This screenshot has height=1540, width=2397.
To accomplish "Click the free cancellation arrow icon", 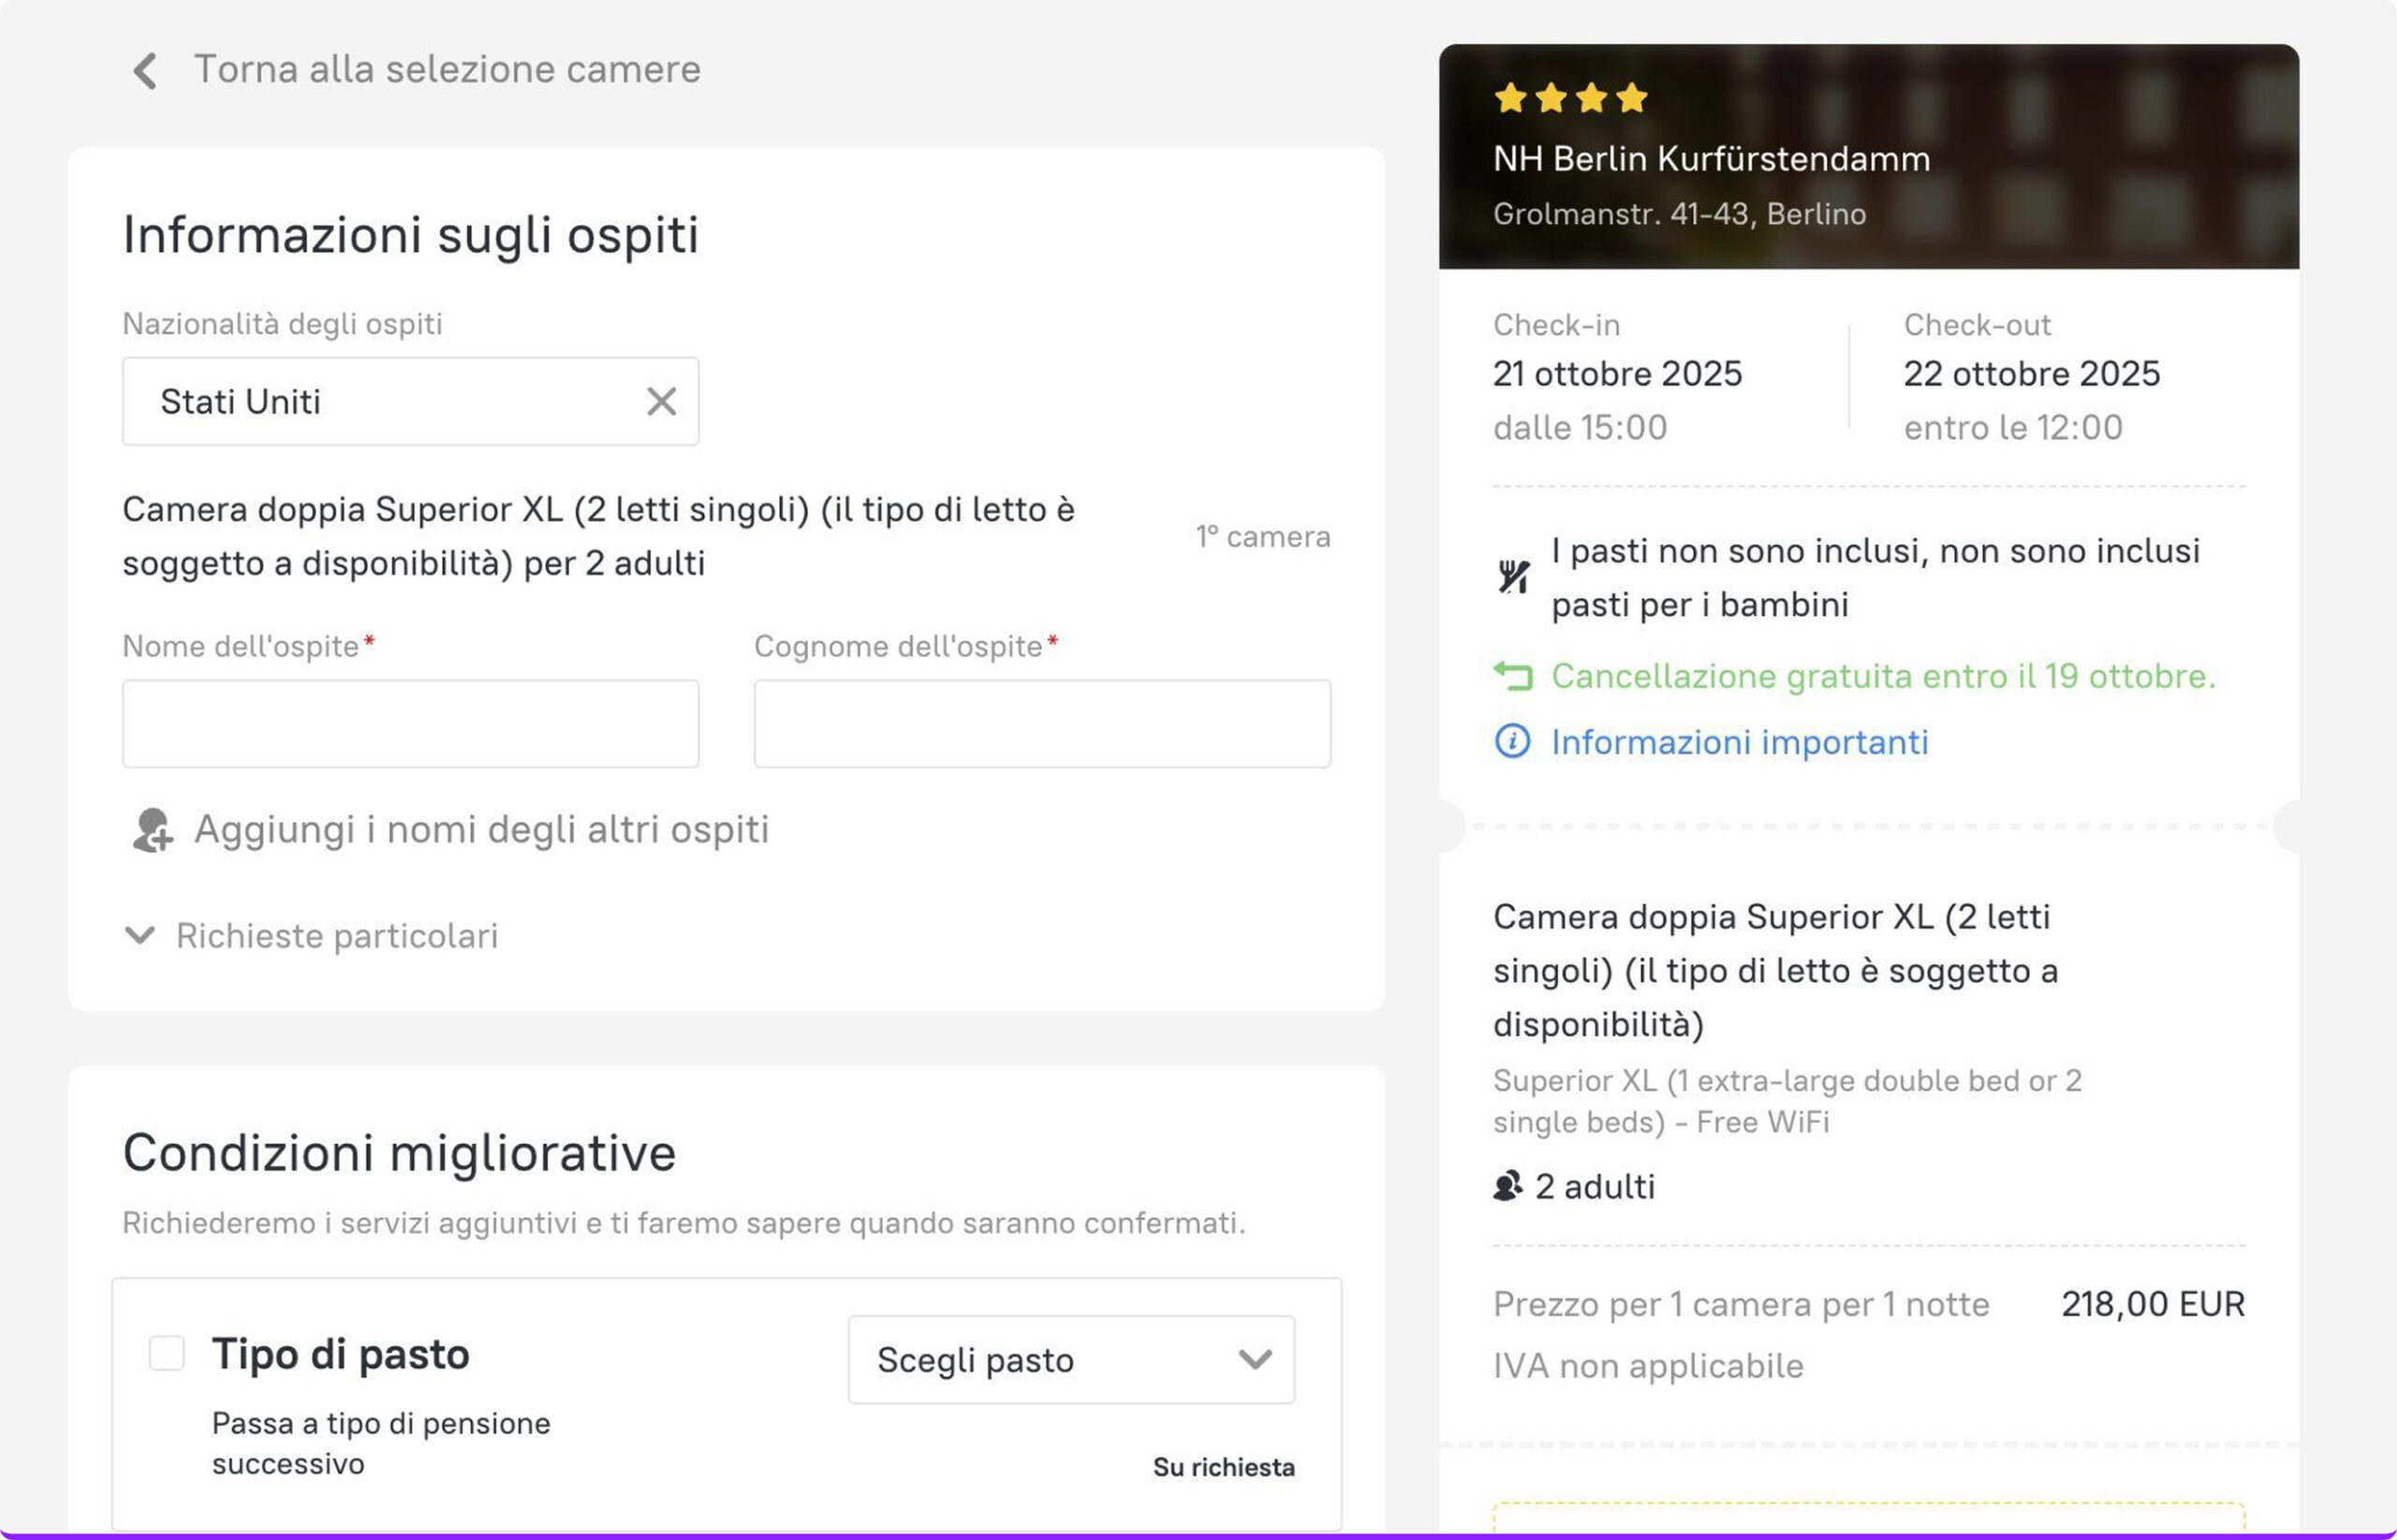I will 1513,677.
